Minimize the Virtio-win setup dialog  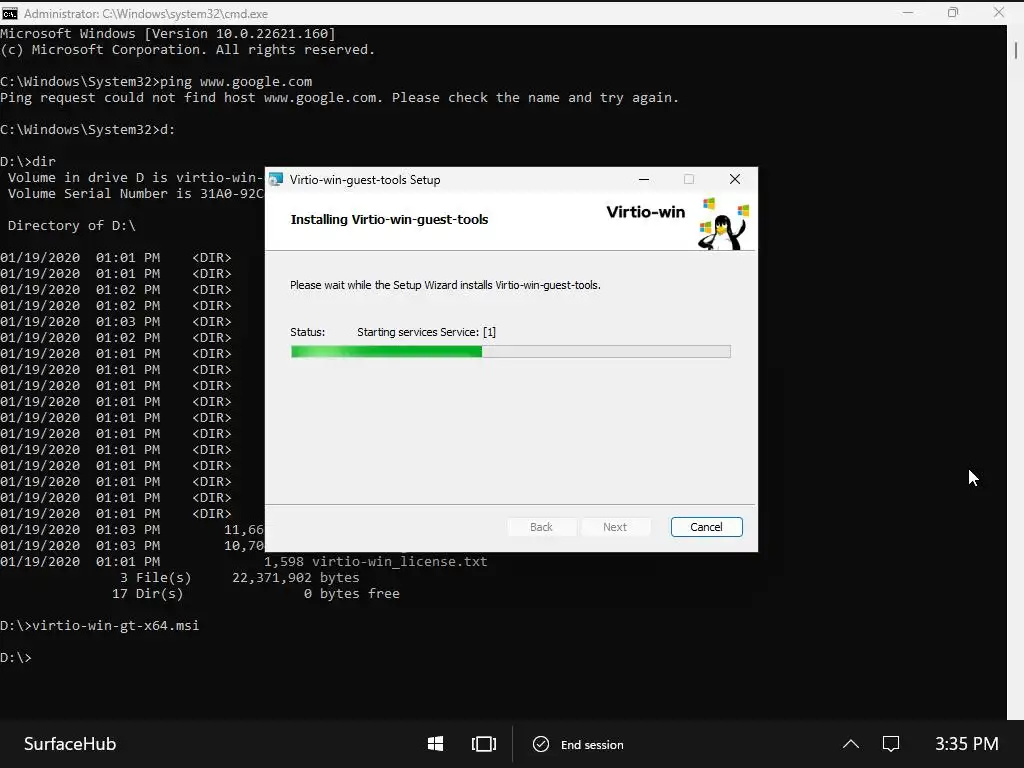pos(644,180)
